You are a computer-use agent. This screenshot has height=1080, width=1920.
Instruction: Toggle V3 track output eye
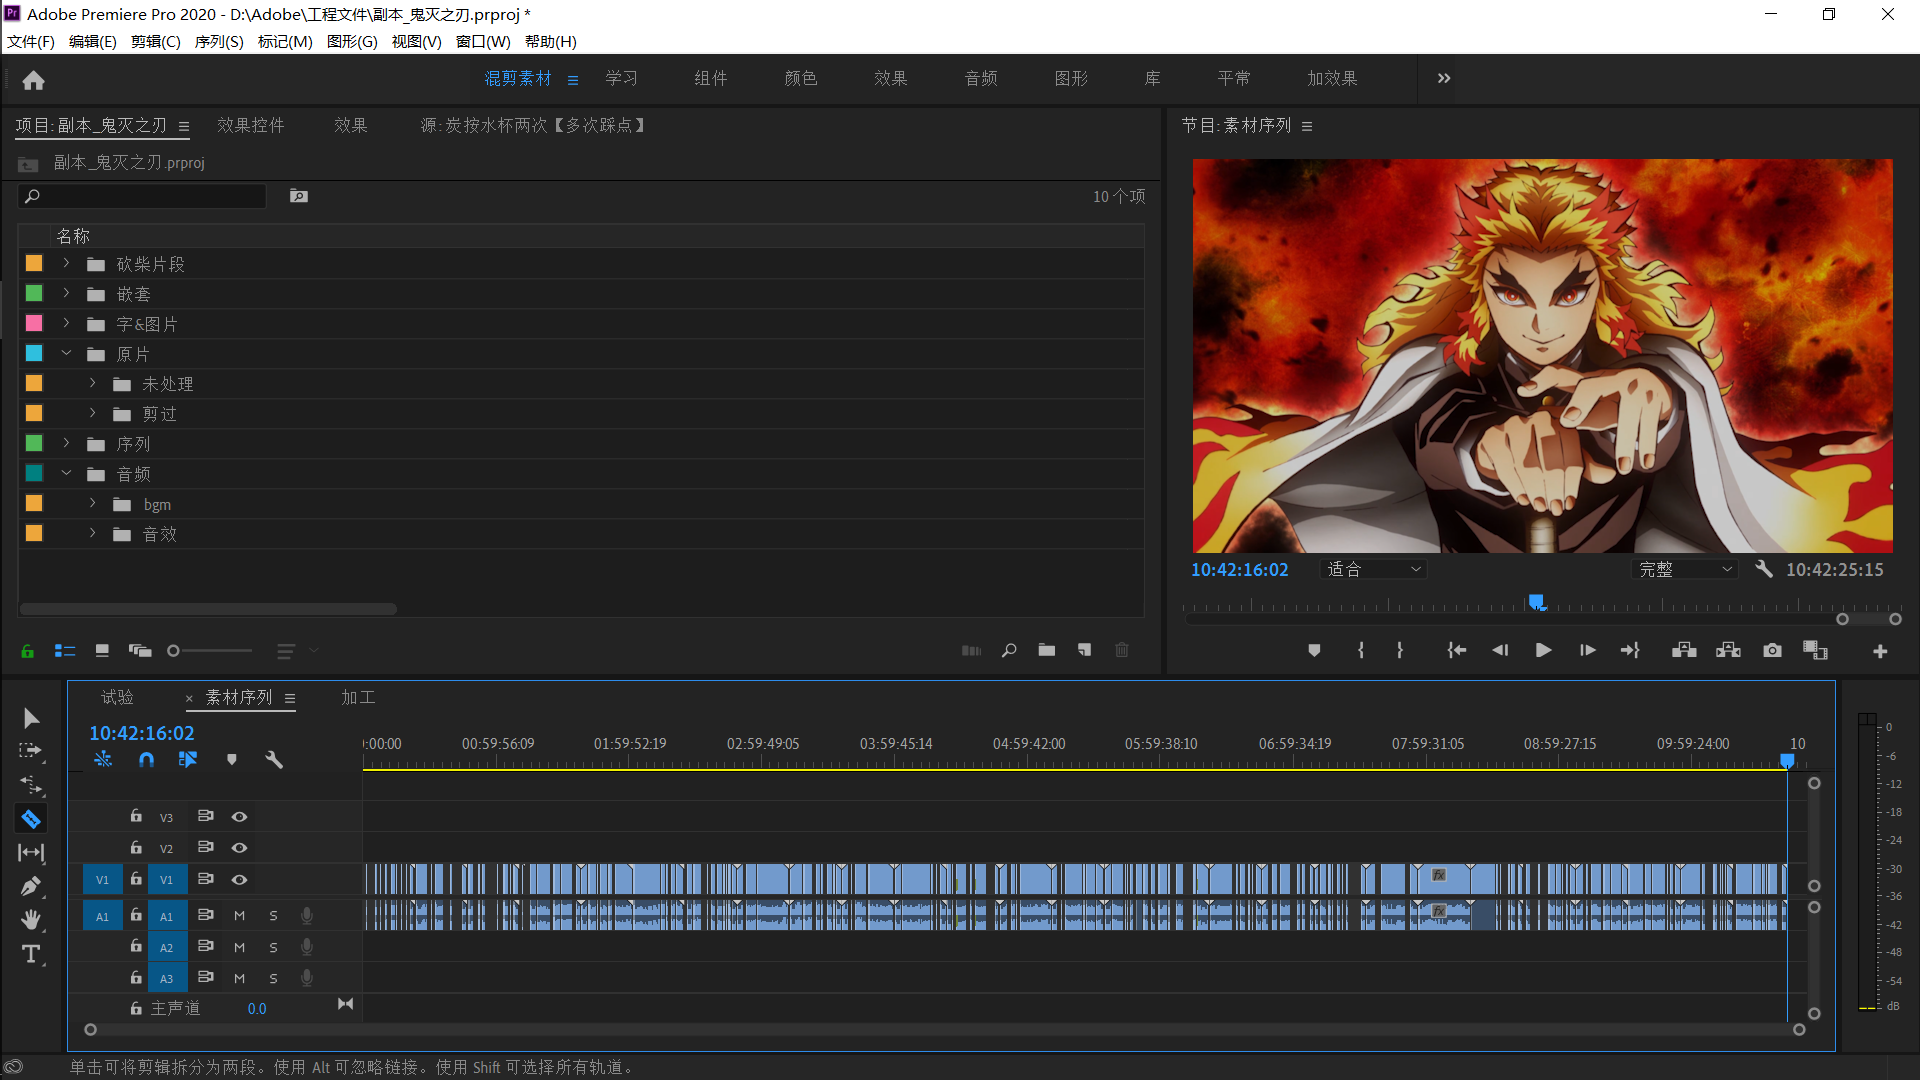pos(239,817)
